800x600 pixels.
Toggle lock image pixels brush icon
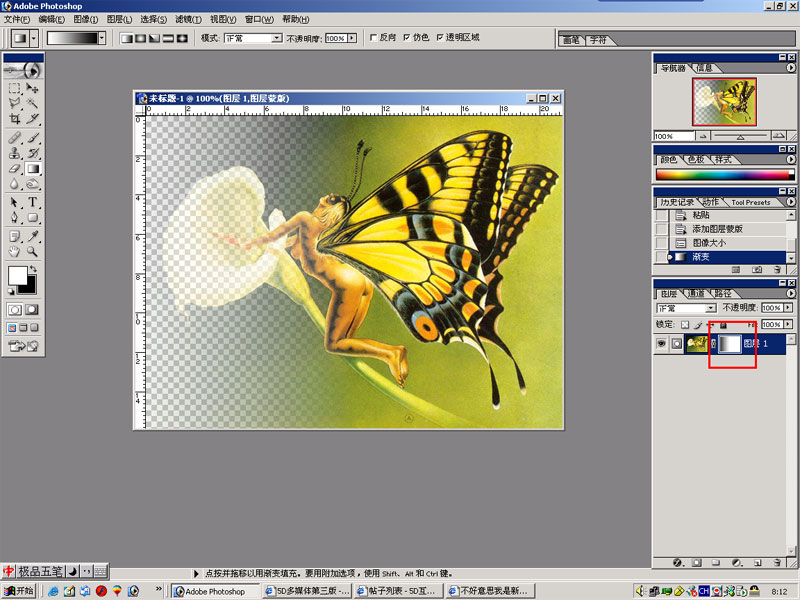[x=697, y=324]
